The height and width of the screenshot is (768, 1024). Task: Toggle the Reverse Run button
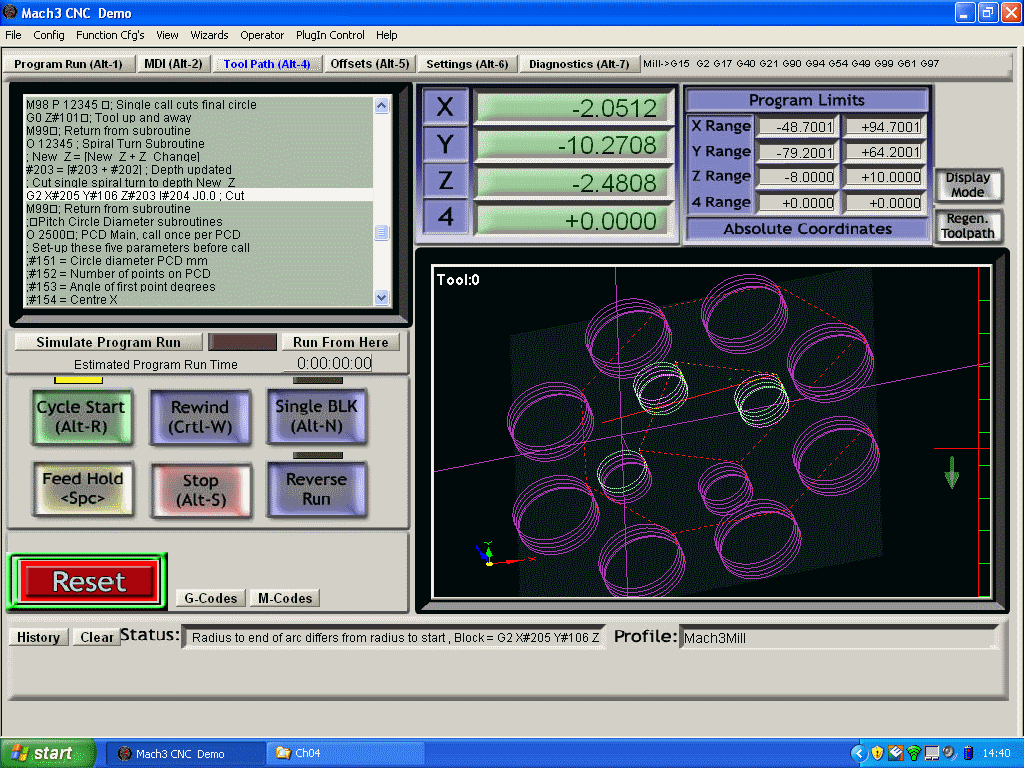(x=317, y=488)
